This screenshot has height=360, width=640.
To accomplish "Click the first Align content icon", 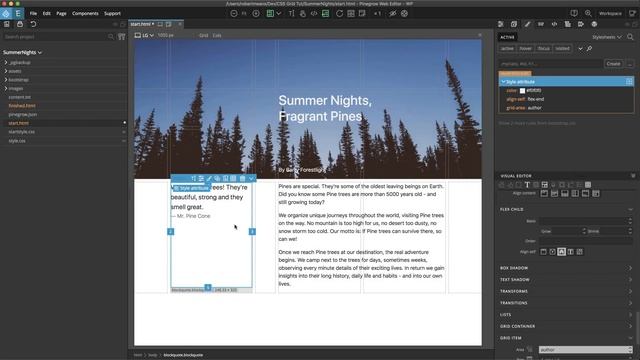I will [544, 193].
